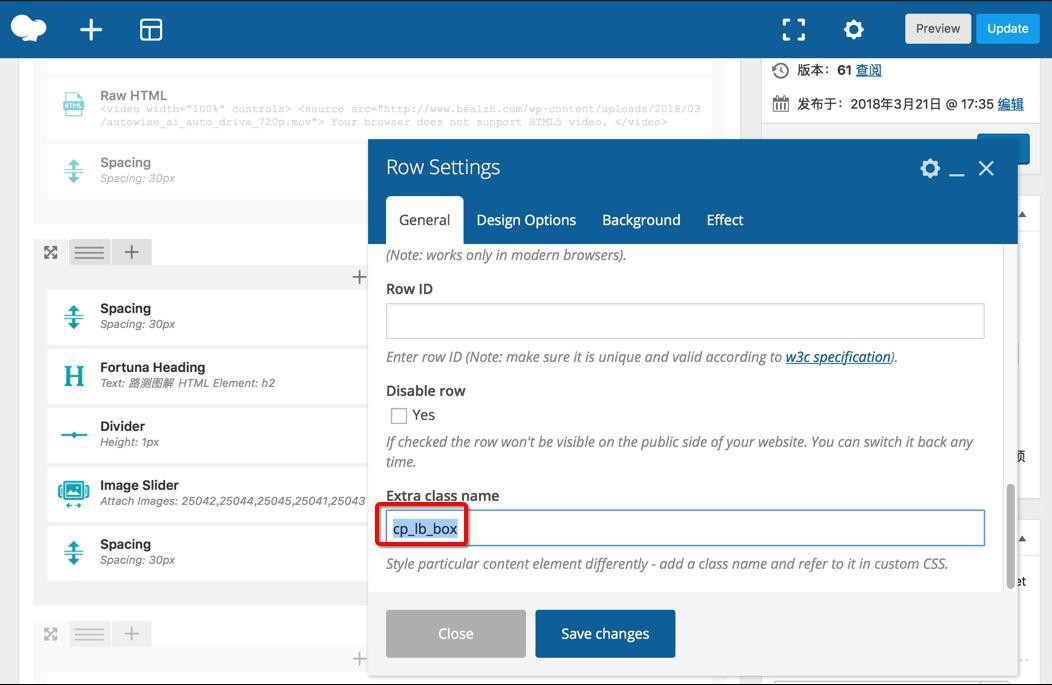Select the Image Slider element title
The height and width of the screenshot is (685, 1052).
pyautogui.click(x=139, y=485)
